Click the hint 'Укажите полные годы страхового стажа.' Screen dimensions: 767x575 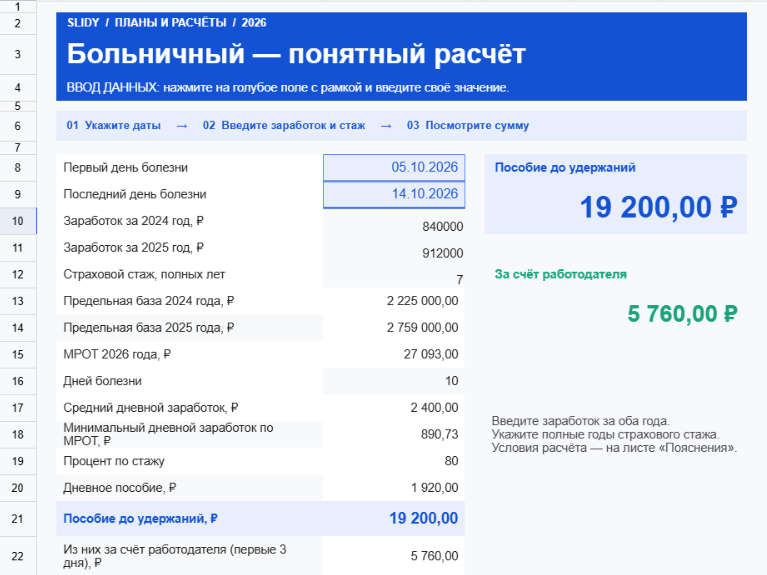click(606, 434)
